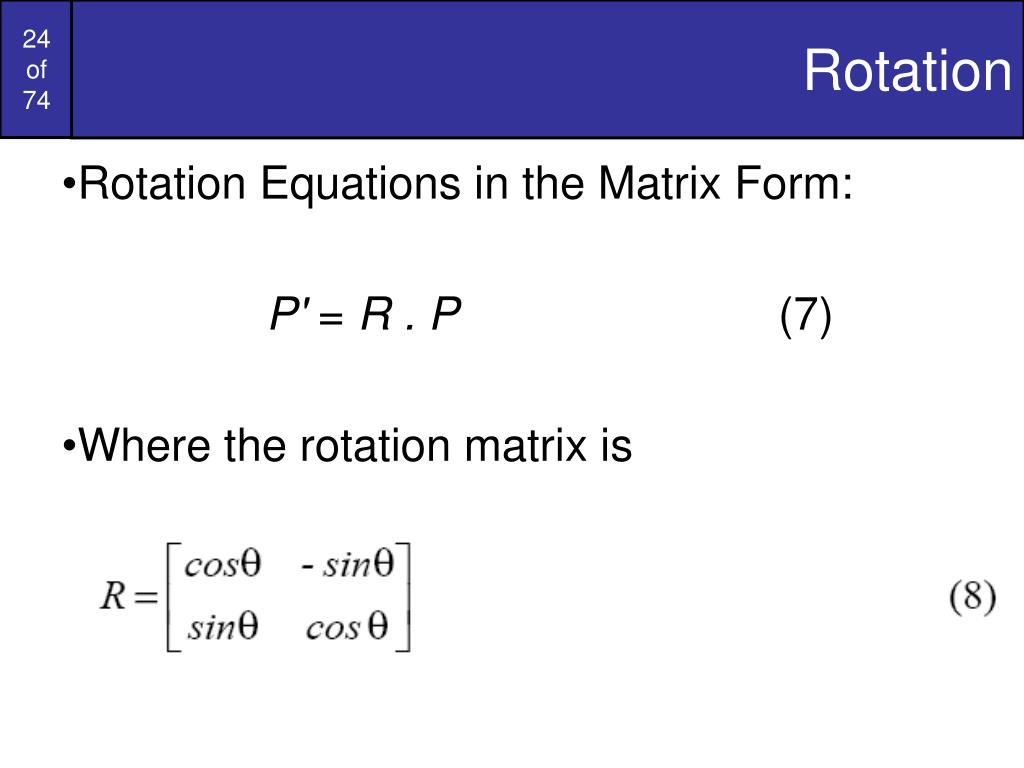Select 'Where the rotation matrix is' text
The height and width of the screenshot is (768, 1024).
(x=355, y=445)
